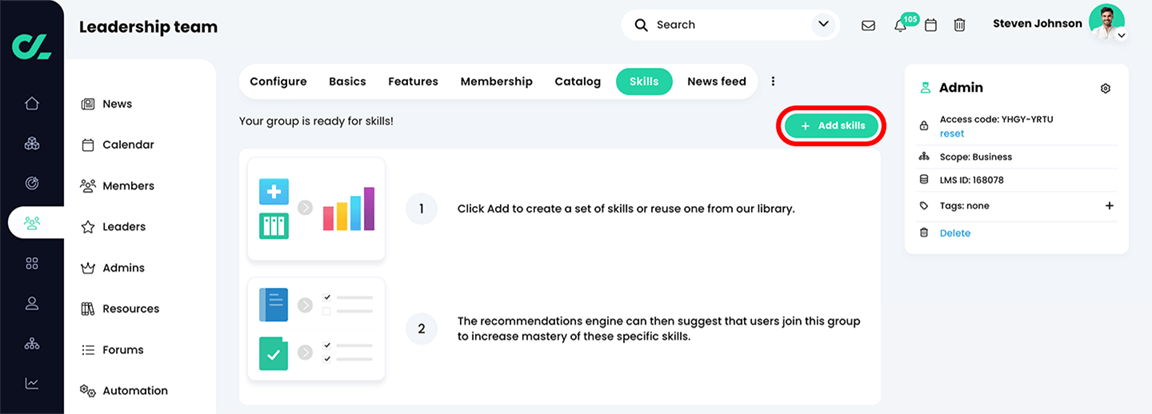Open notifications bell with 105 badge
Image resolution: width=1152 pixels, height=414 pixels.
coord(900,26)
